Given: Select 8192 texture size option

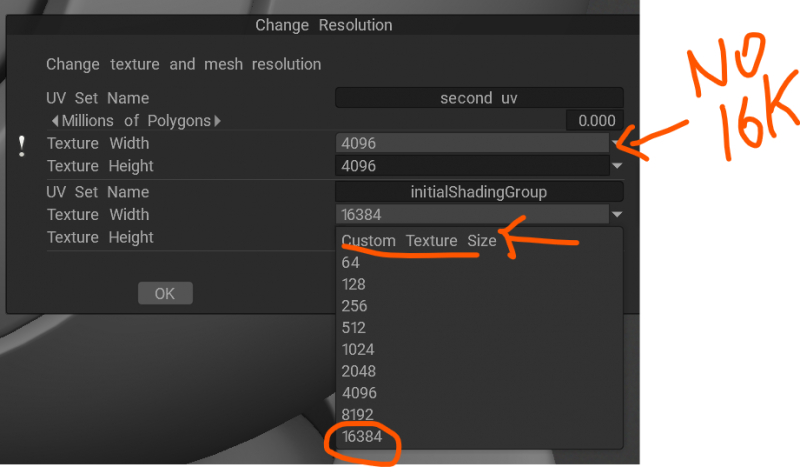Looking at the screenshot, I should (x=359, y=416).
